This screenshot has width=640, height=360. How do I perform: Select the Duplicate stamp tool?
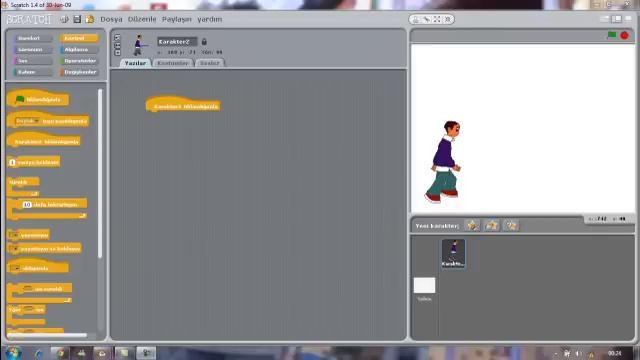pyautogui.click(x=416, y=19)
